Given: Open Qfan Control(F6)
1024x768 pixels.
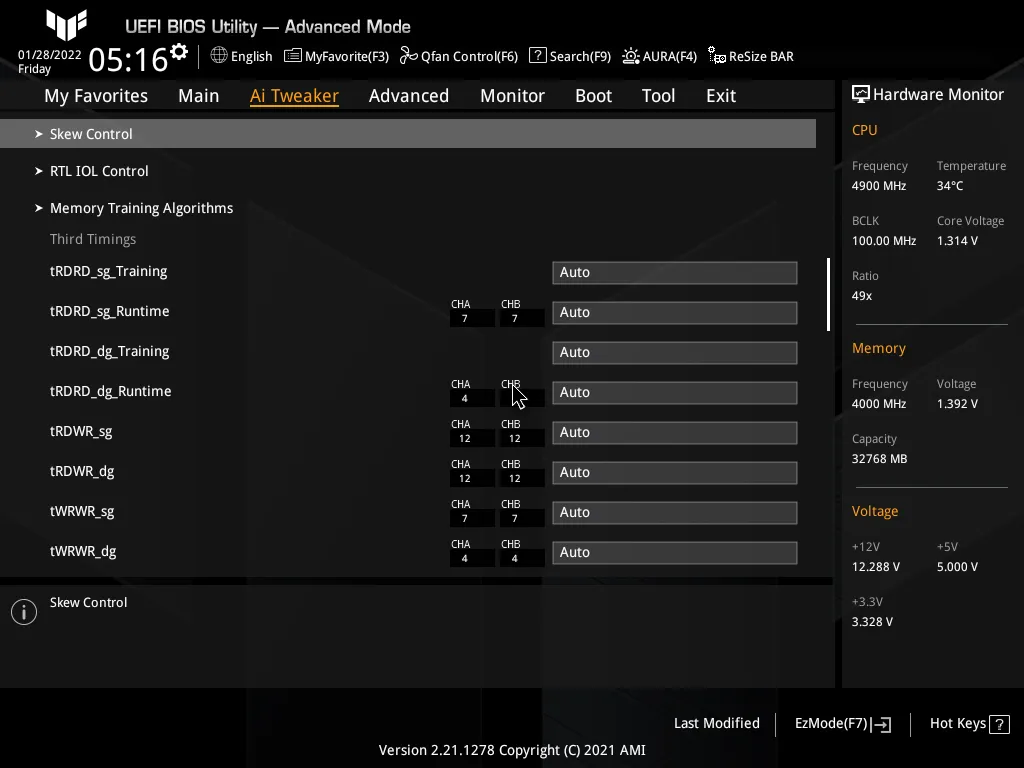Looking at the screenshot, I should 469,56.
